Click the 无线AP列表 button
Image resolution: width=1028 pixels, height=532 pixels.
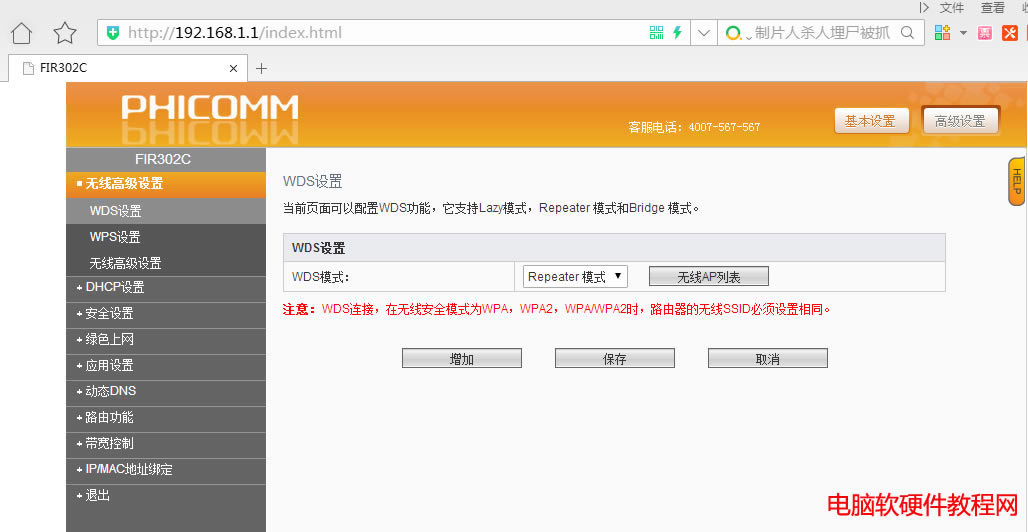708,277
